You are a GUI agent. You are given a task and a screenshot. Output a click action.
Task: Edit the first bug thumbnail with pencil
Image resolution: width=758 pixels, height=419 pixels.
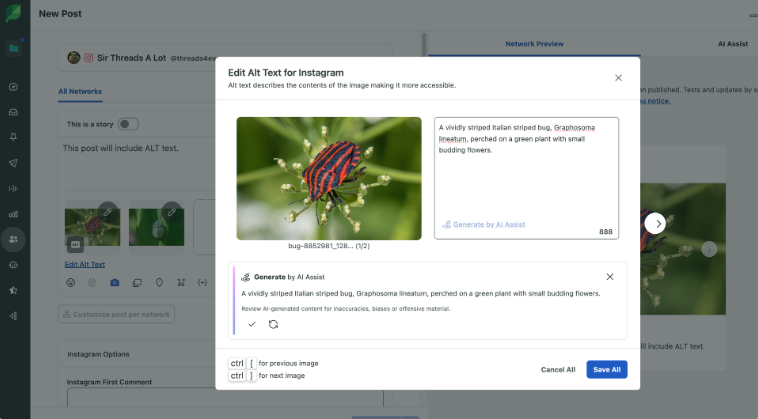[x=107, y=212]
